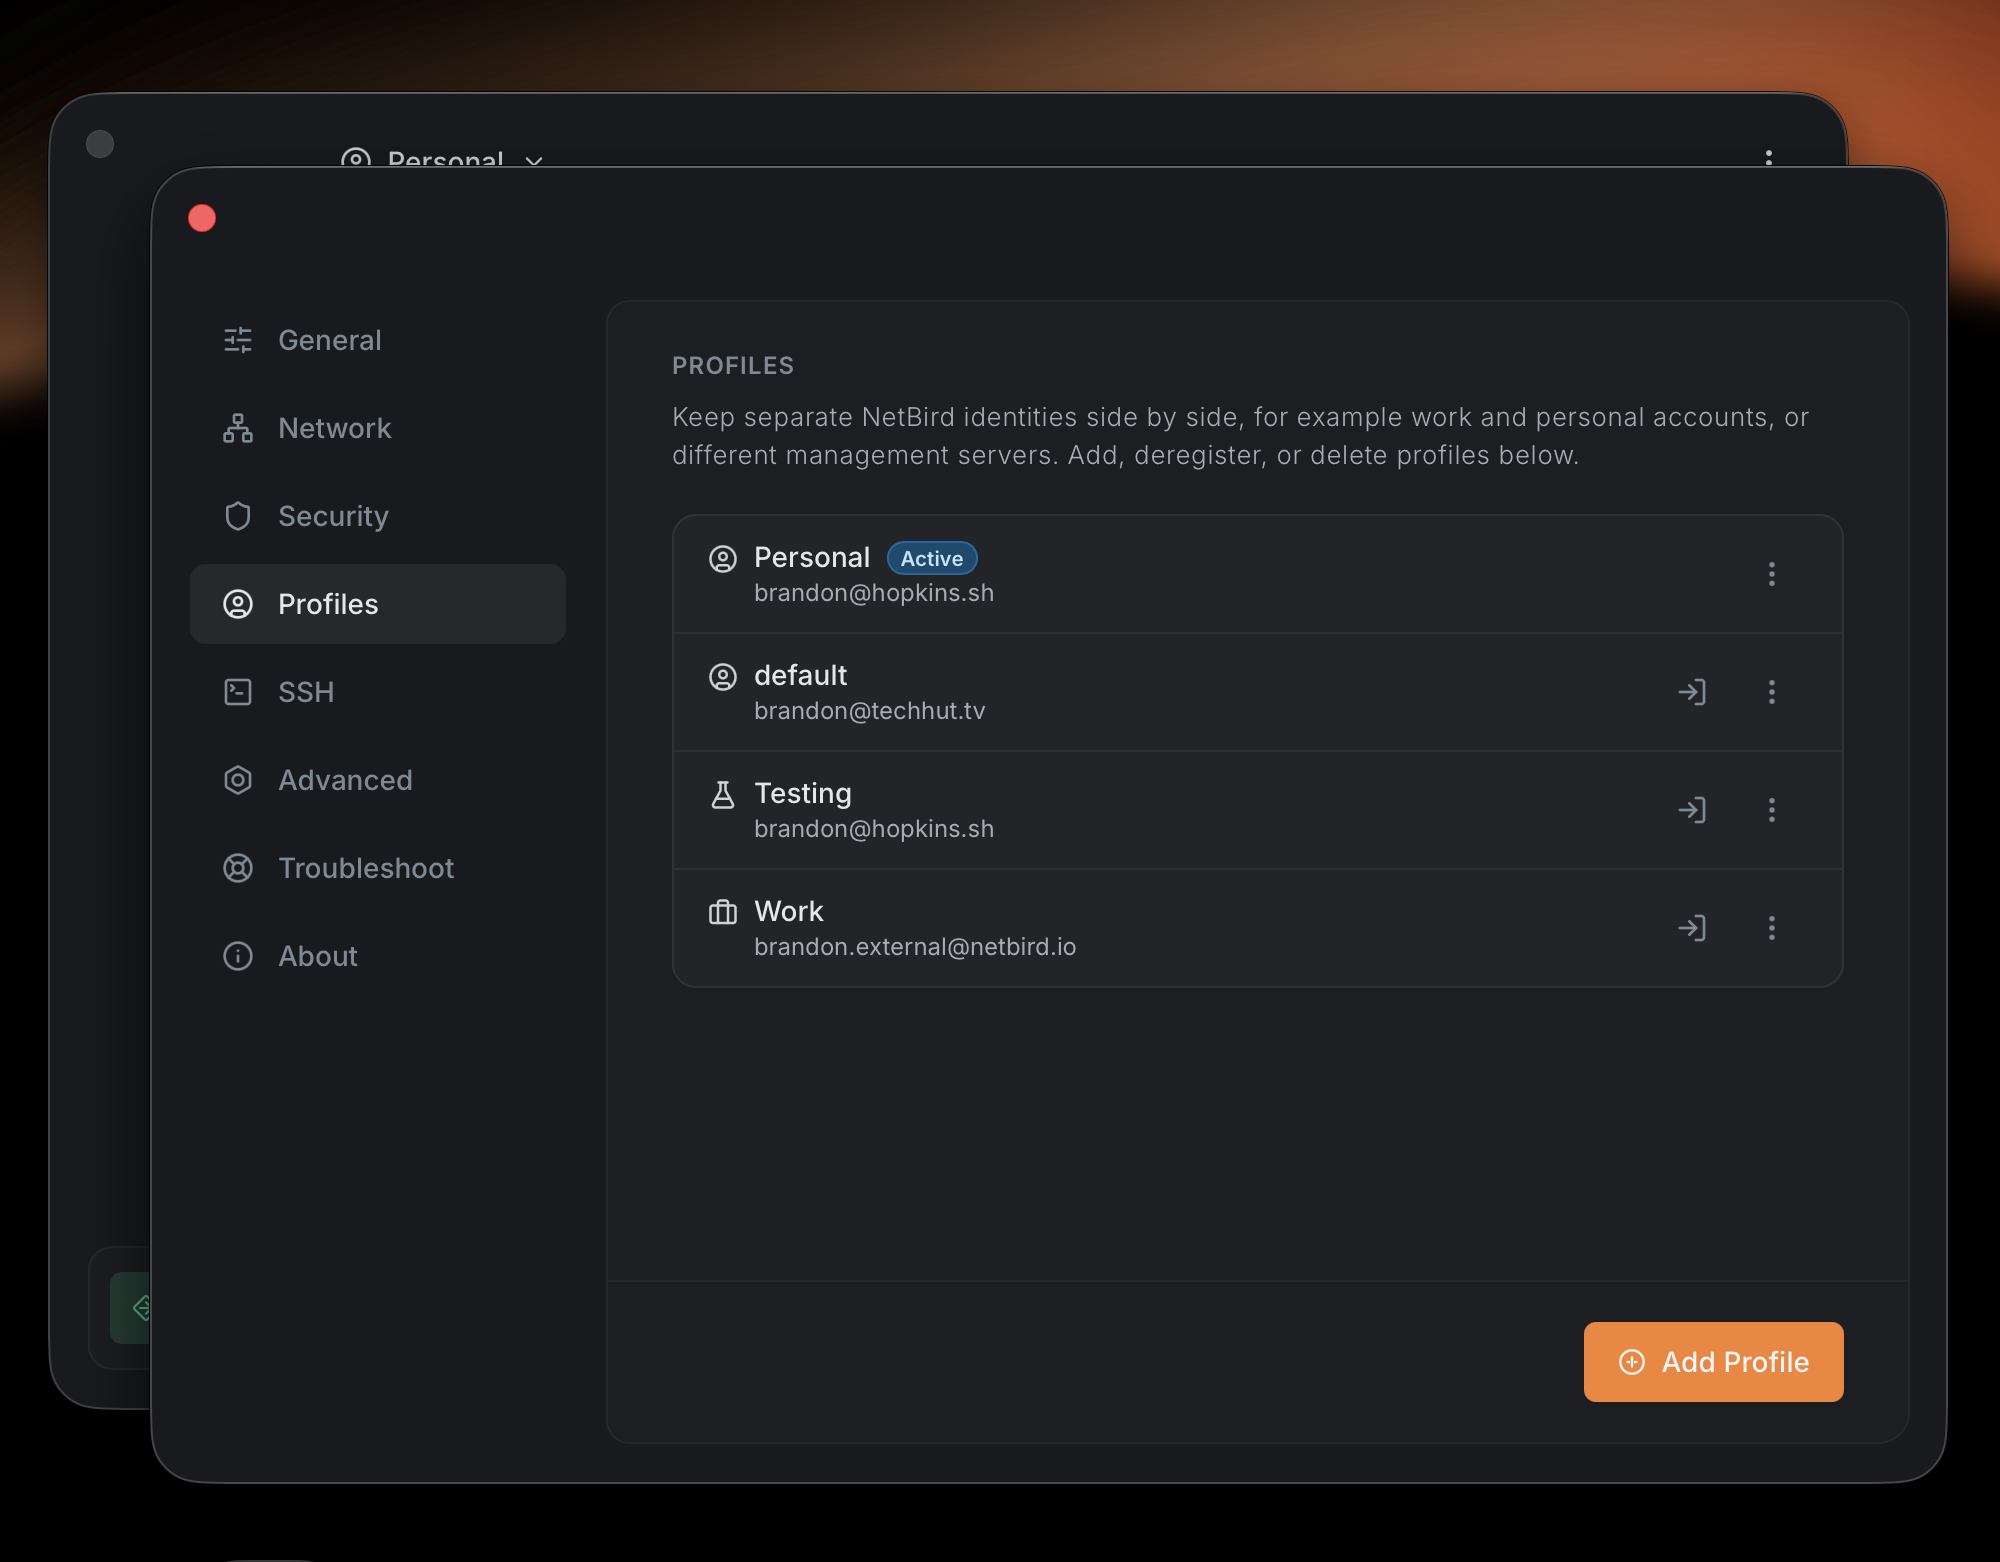The image size is (2000, 1562).
Task: Open the three-dot menu in the back window
Action: pos(1769,157)
